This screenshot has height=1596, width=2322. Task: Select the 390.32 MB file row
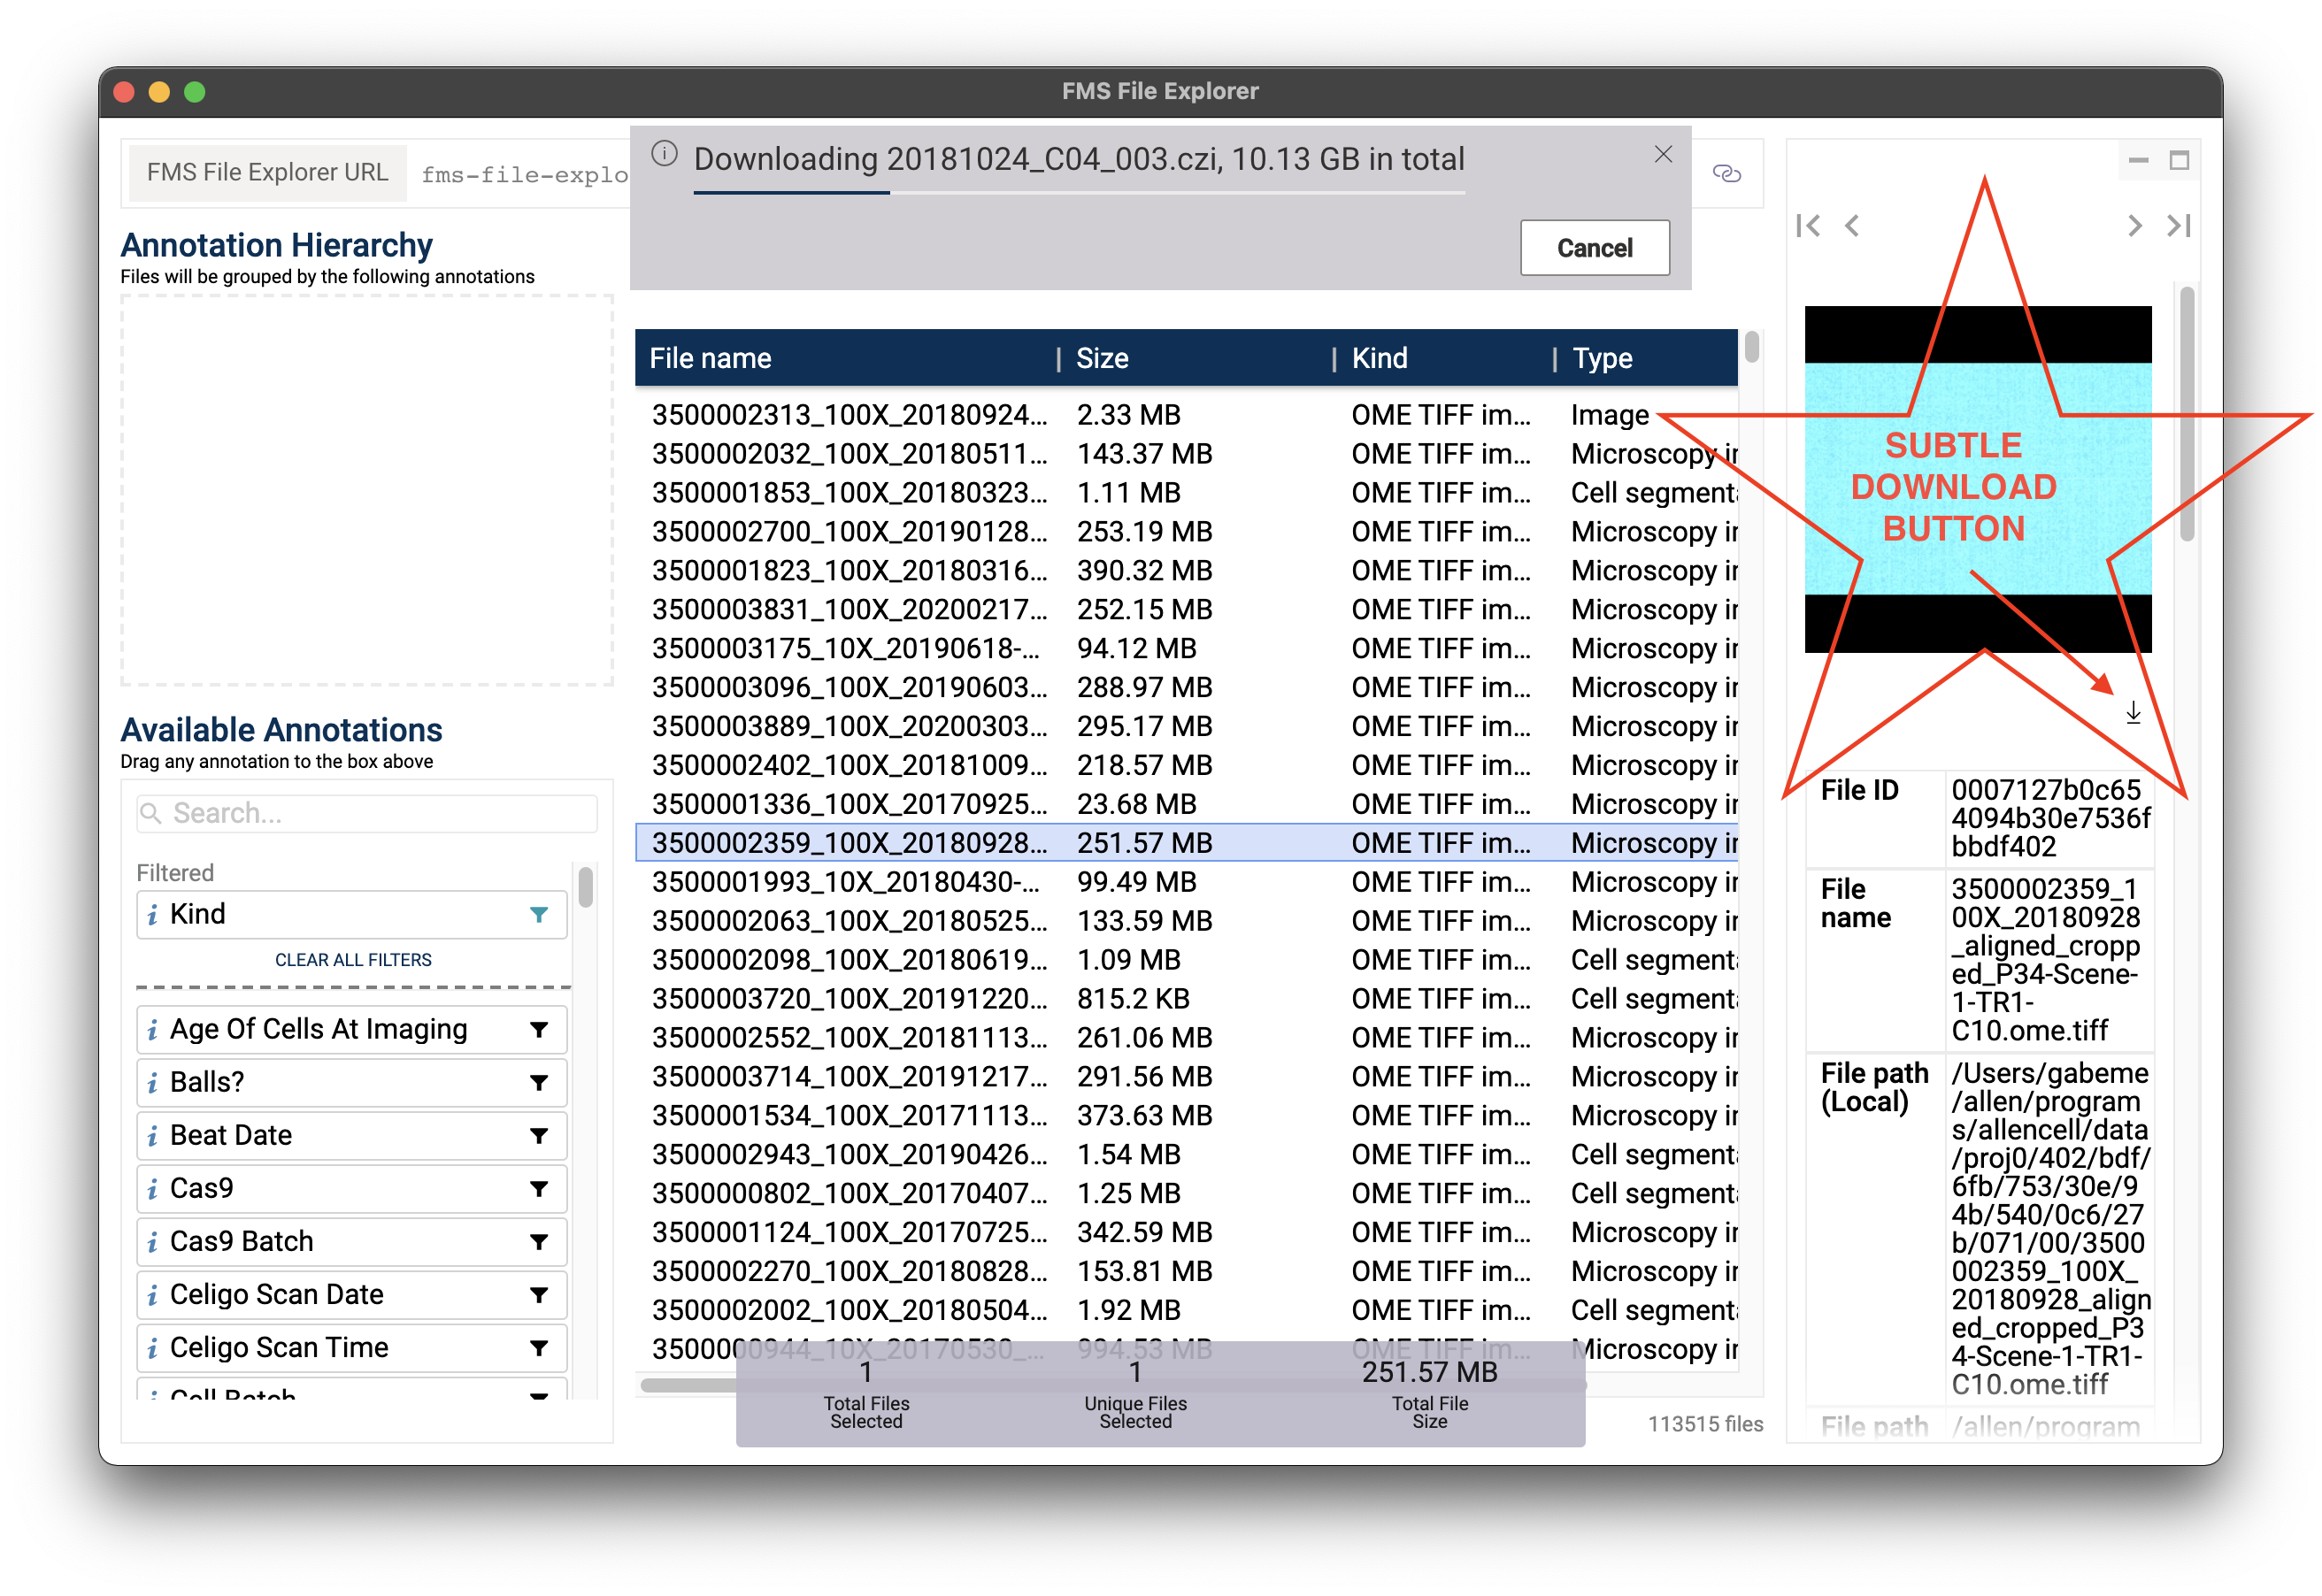(1186, 571)
